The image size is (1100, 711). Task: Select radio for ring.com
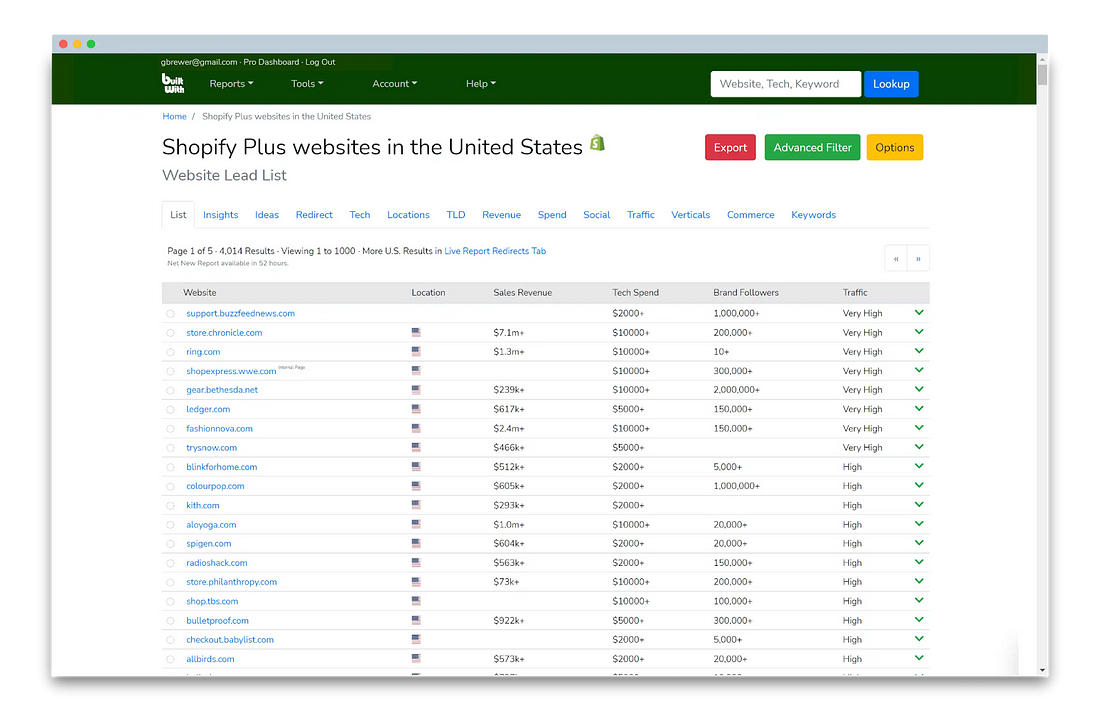click(170, 352)
